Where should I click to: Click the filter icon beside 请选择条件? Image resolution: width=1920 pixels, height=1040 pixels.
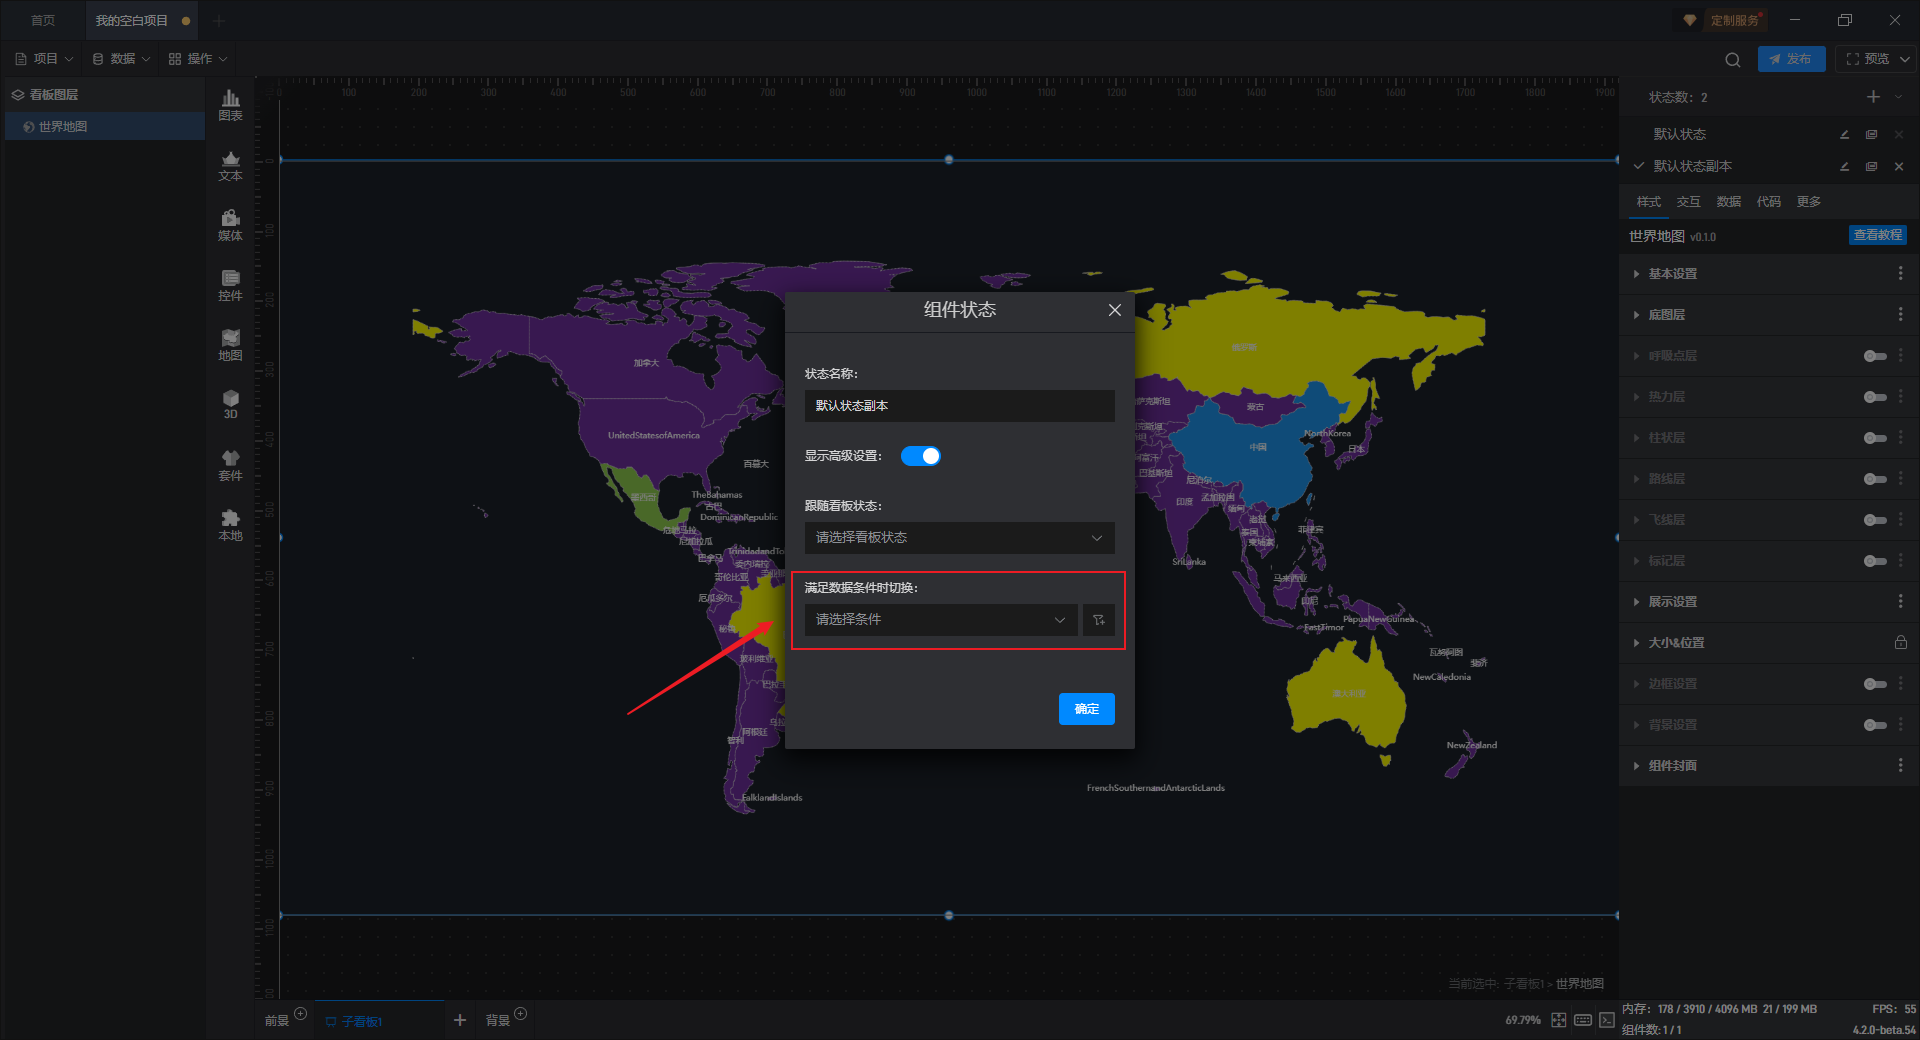point(1098,620)
